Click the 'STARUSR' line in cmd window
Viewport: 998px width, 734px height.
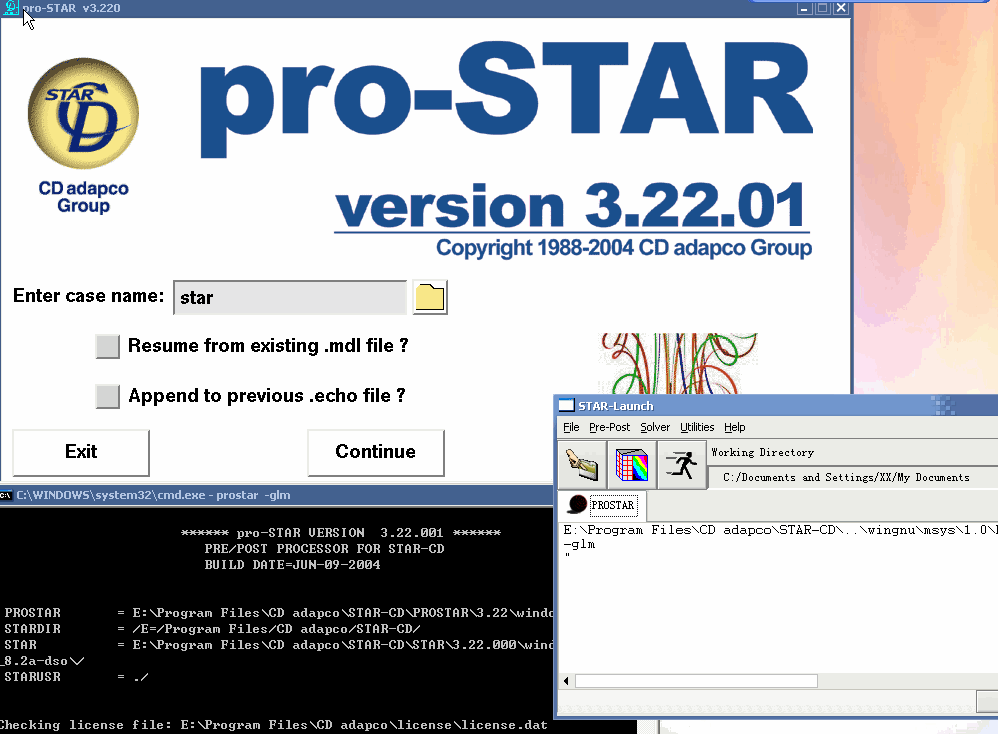click(x=76, y=677)
